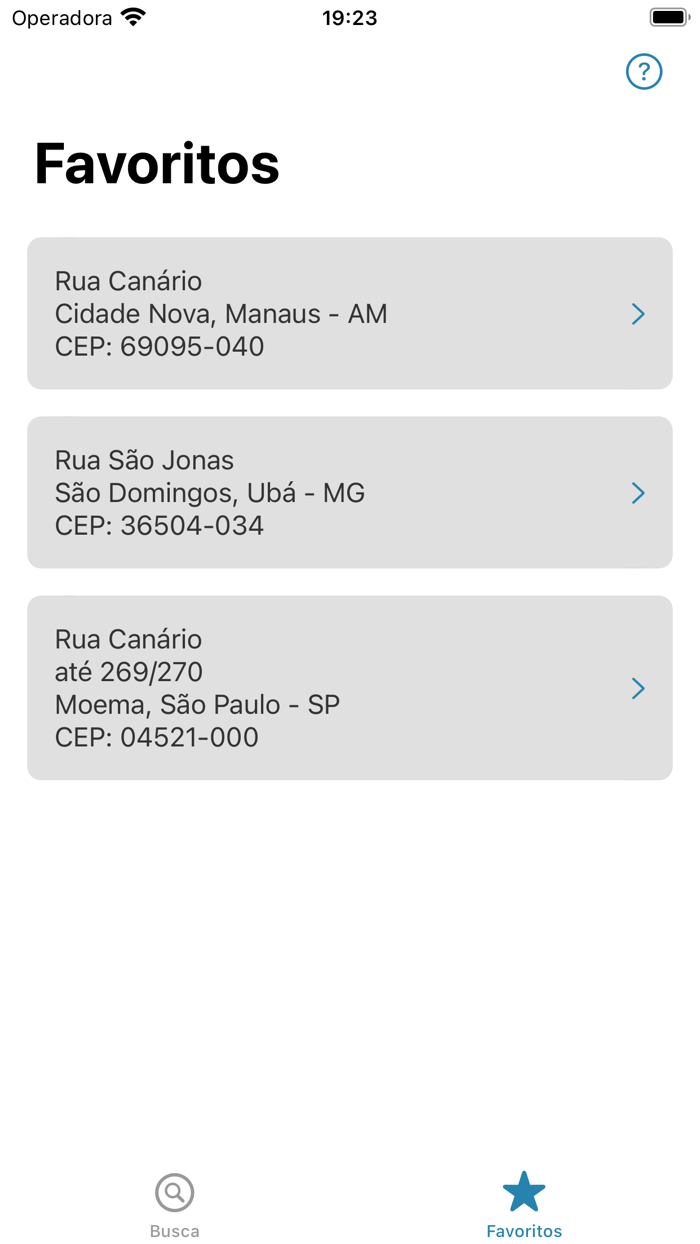Expand the Rua São Jonas entry chevron
This screenshot has height=1244, width=700.
tap(638, 492)
